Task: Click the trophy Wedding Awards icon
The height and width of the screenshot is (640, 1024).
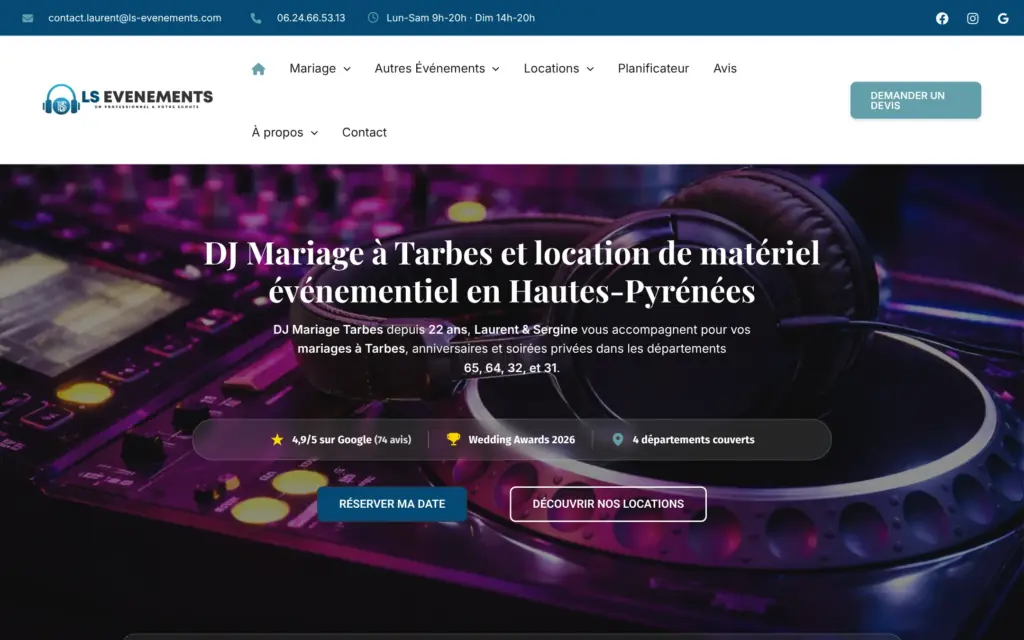Action: pos(453,440)
